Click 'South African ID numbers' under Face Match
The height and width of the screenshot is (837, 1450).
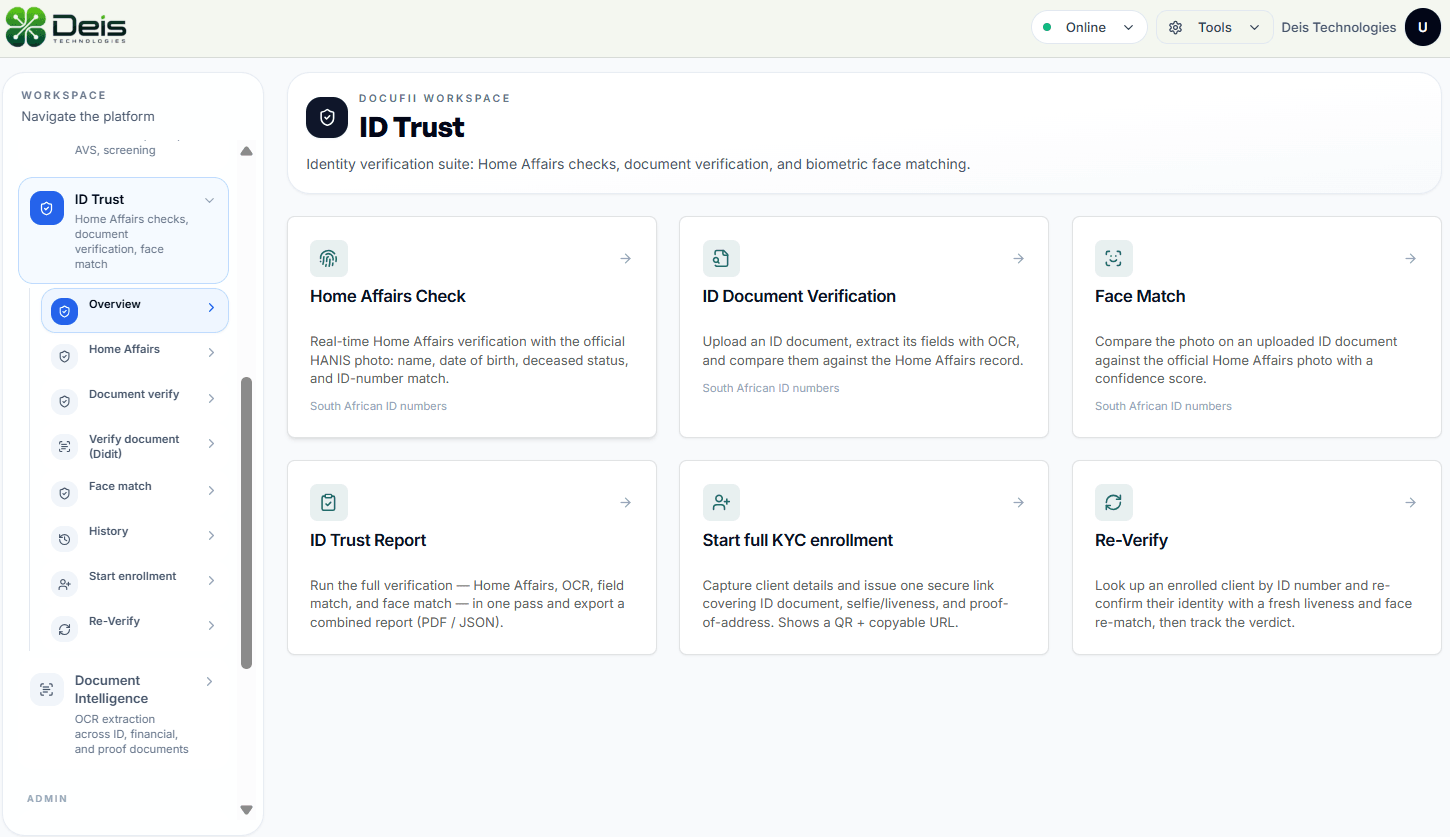point(1163,406)
